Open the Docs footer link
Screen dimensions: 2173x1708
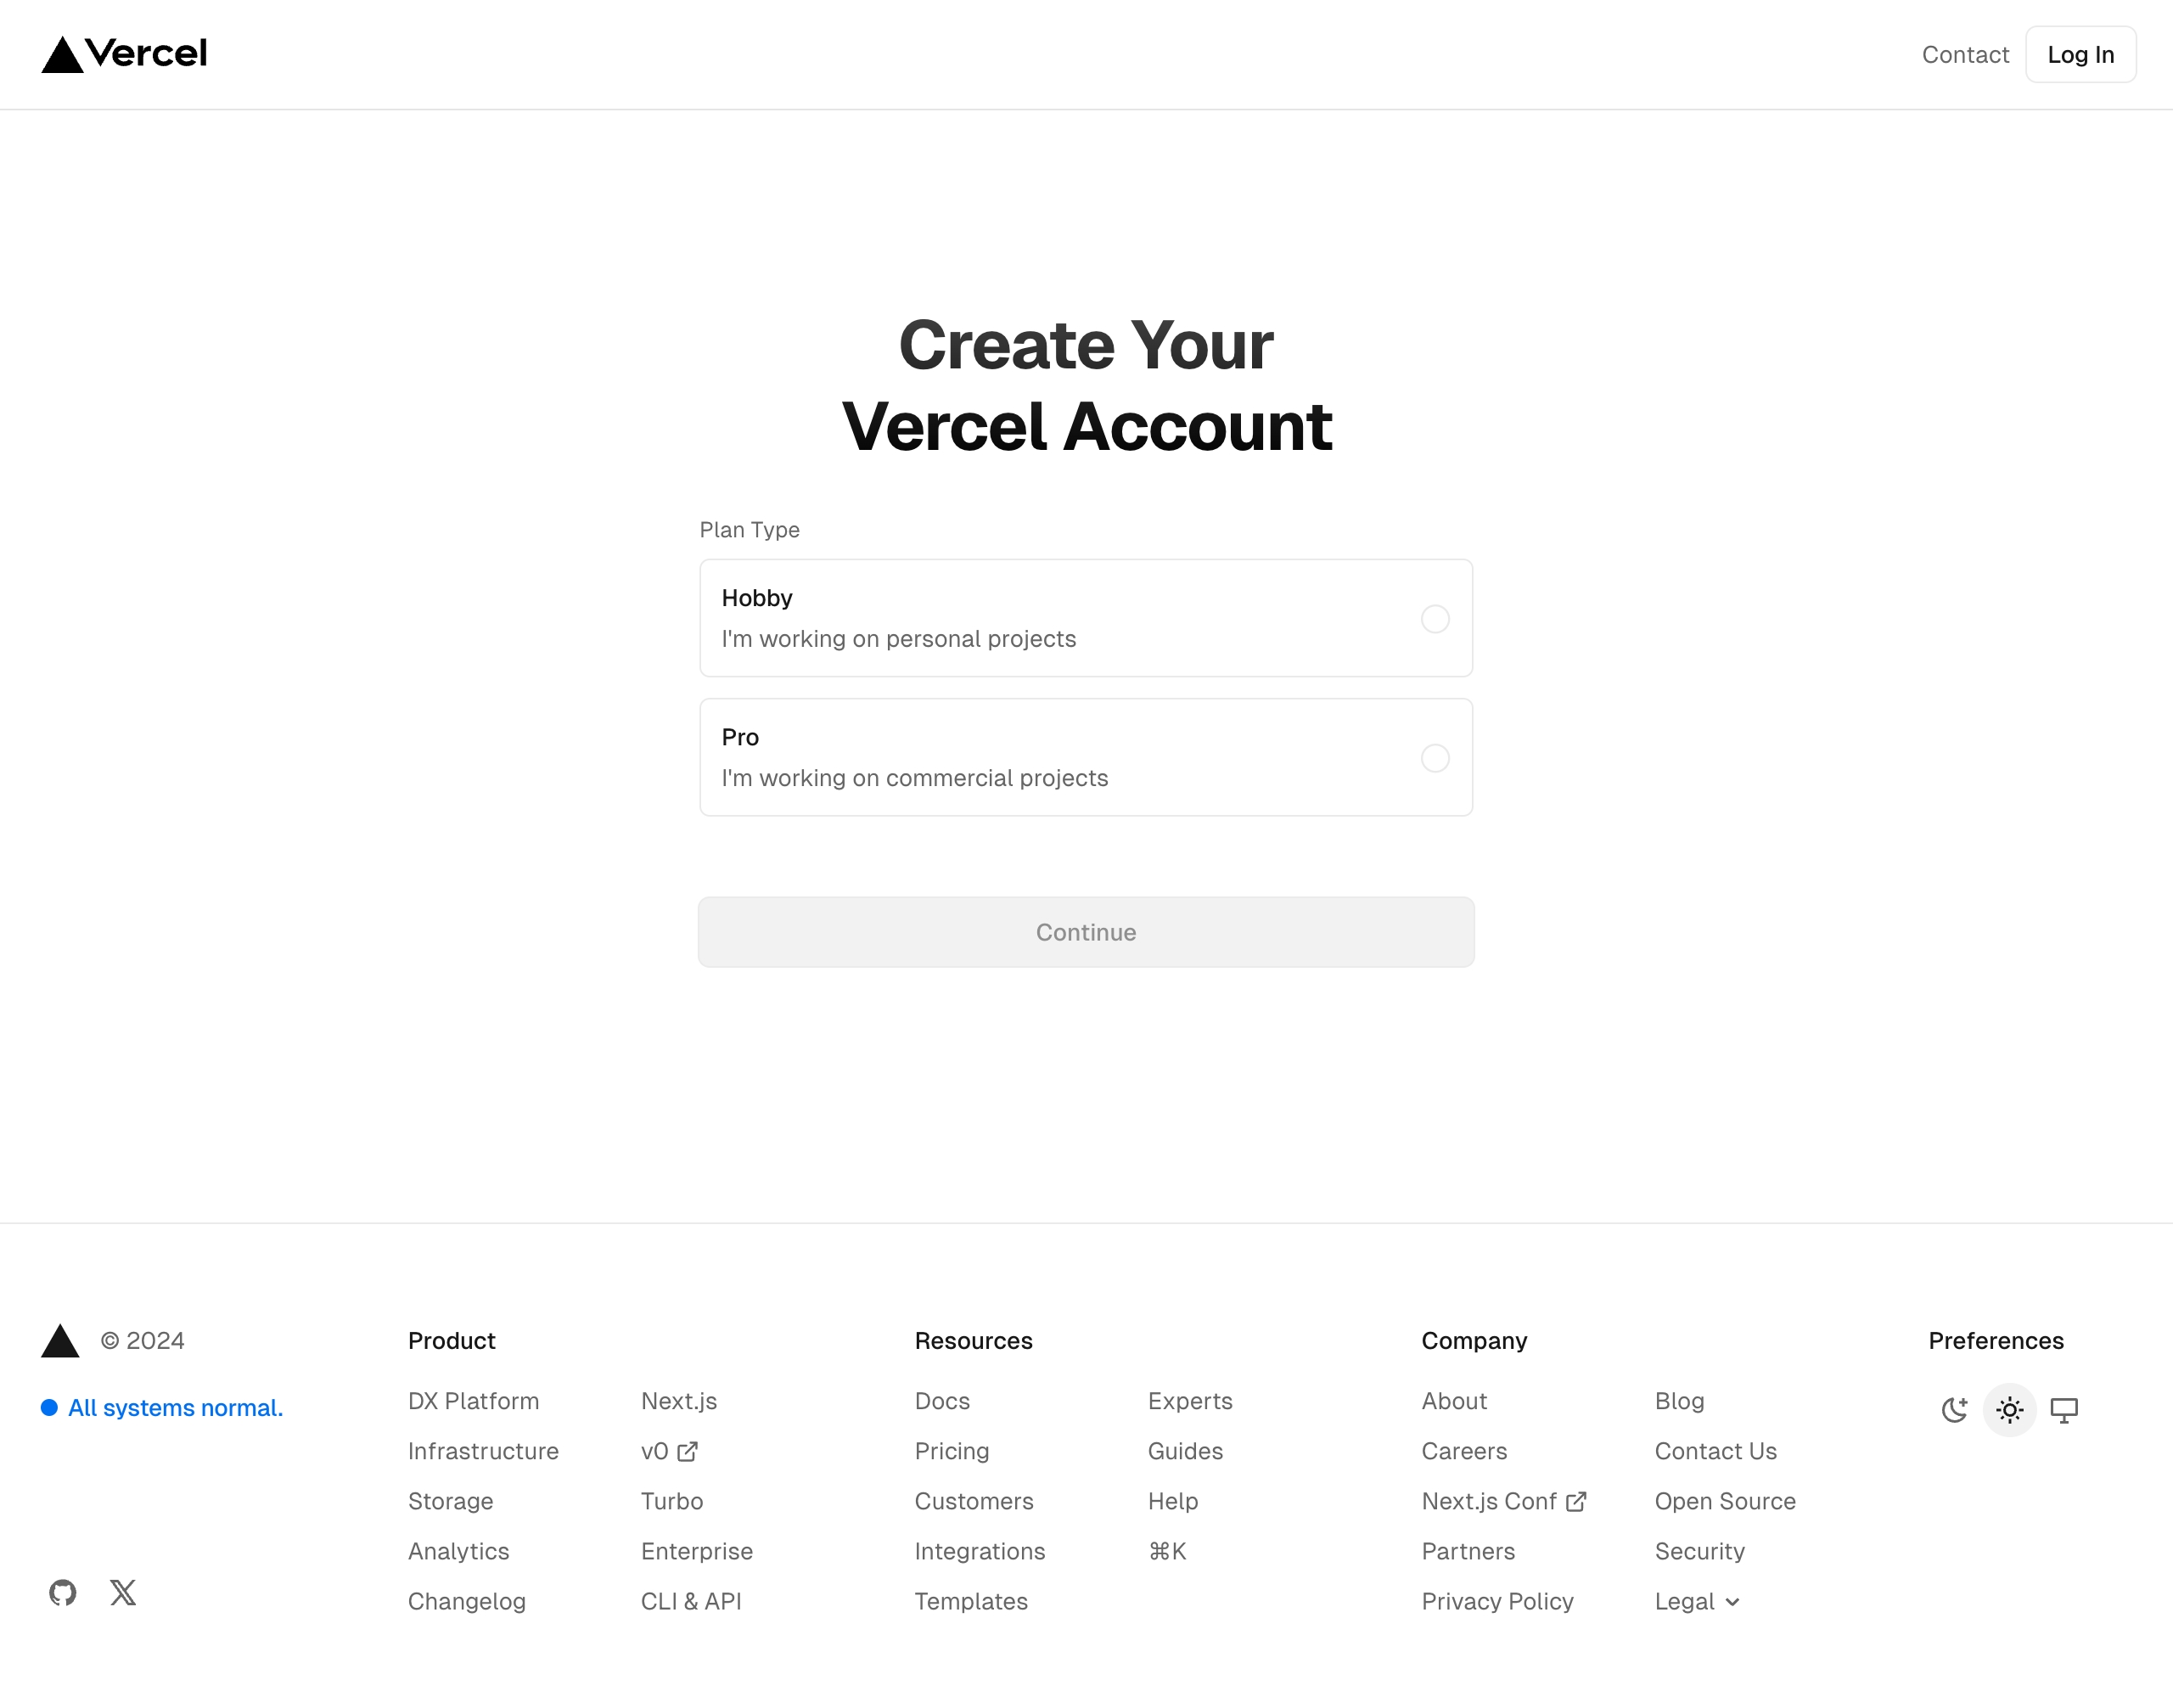pyautogui.click(x=942, y=1401)
